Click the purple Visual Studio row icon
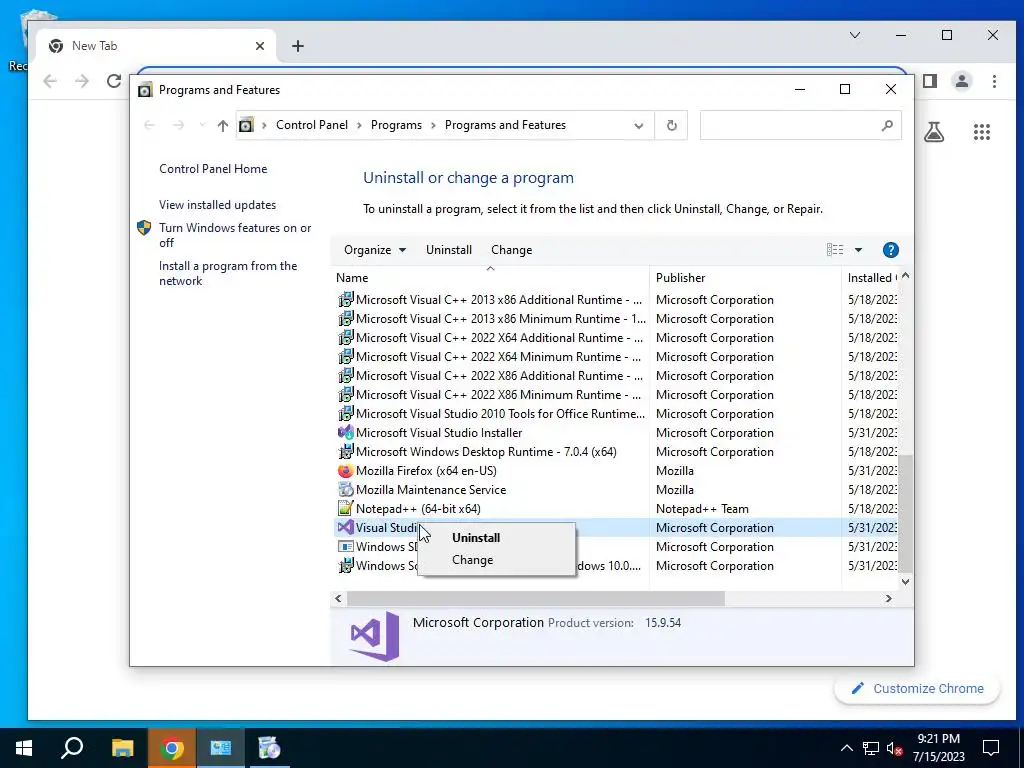 pos(345,527)
